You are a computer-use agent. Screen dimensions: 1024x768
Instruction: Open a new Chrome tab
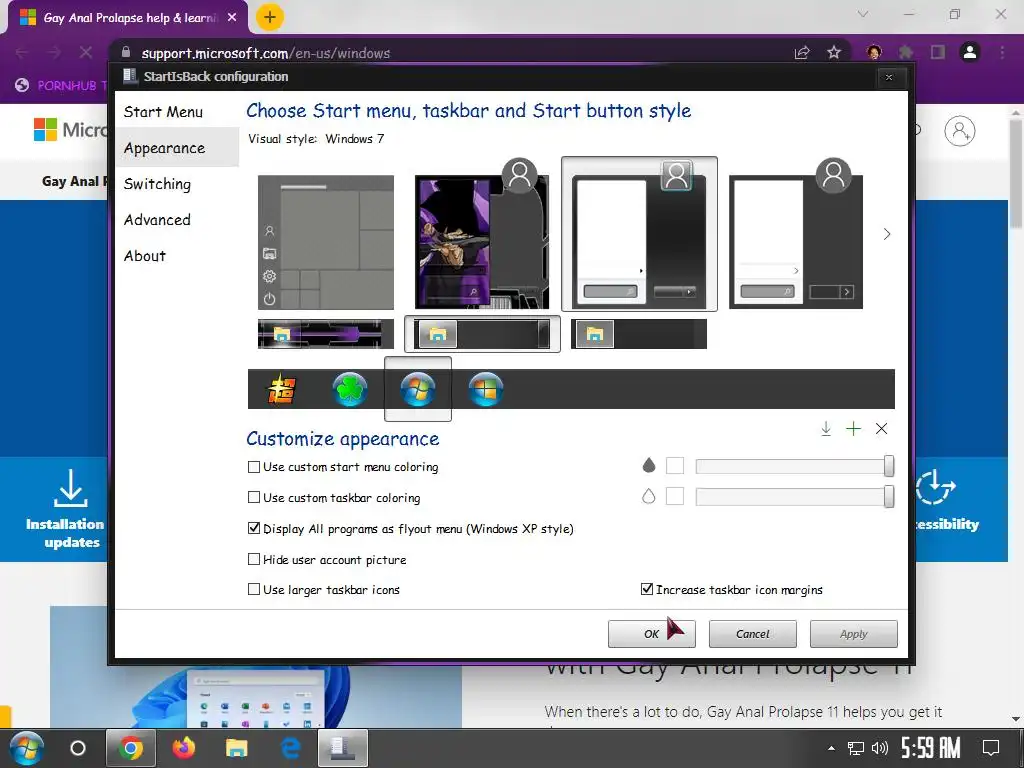point(270,17)
